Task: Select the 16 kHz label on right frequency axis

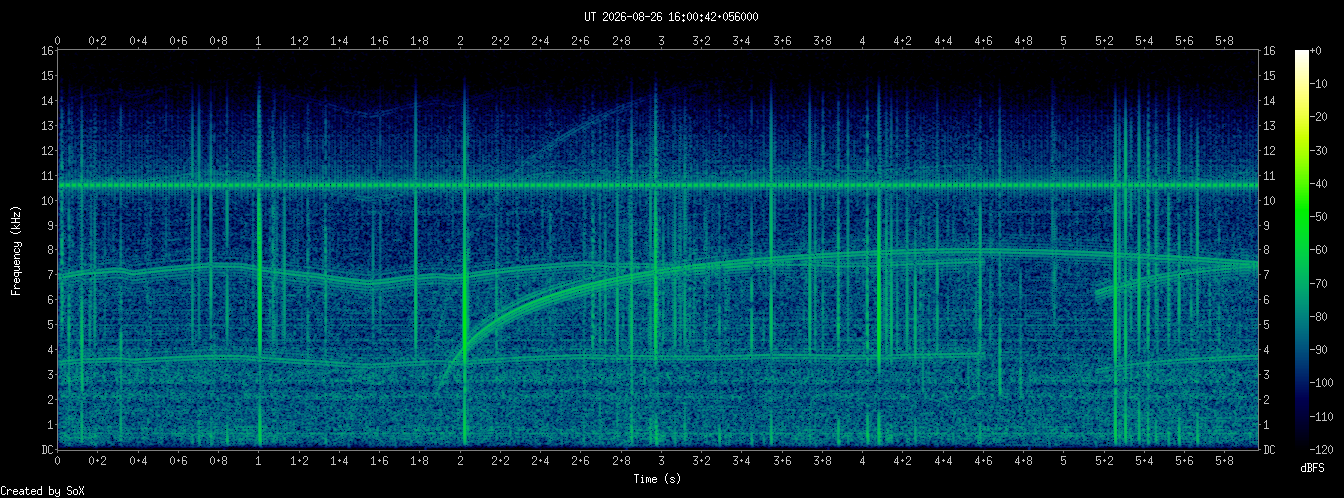Action: coord(1270,51)
